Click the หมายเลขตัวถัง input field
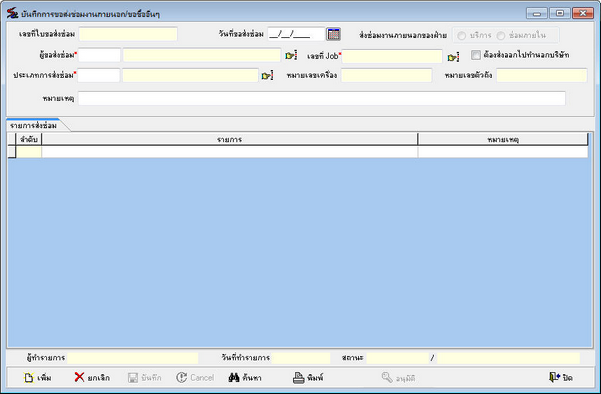The image size is (601, 394). [x=542, y=75]
